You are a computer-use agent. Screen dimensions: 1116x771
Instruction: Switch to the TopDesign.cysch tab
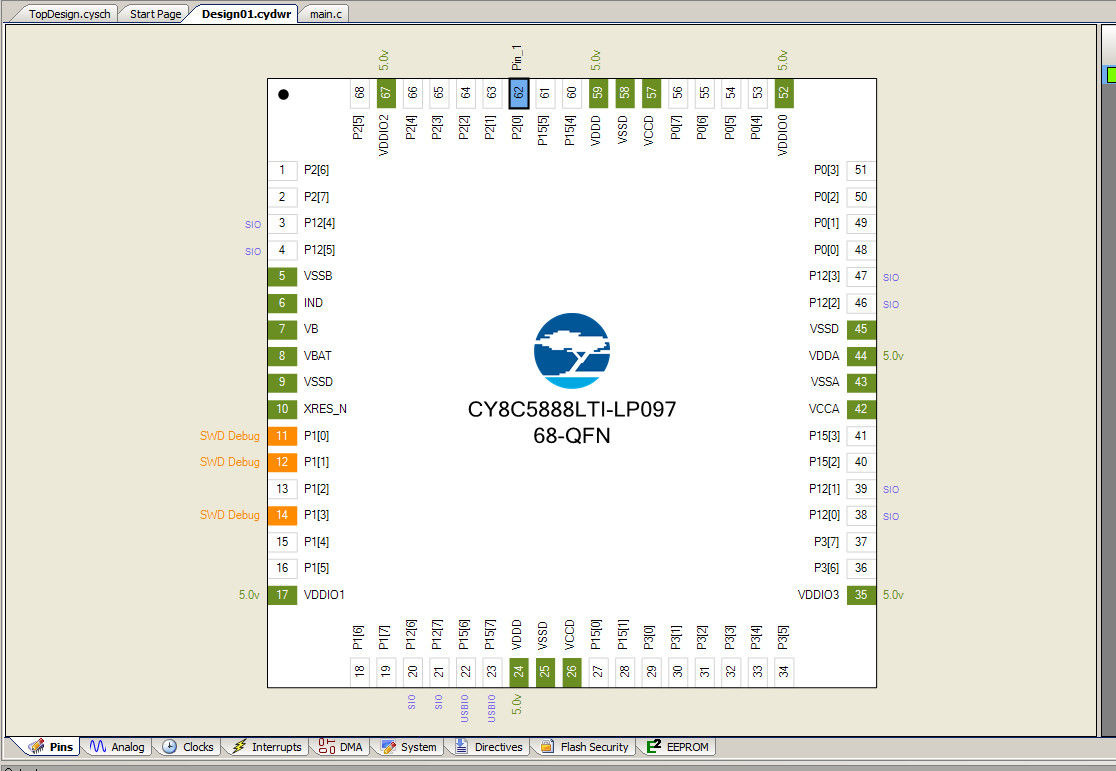pyautogui.click(x=69, y=14)
